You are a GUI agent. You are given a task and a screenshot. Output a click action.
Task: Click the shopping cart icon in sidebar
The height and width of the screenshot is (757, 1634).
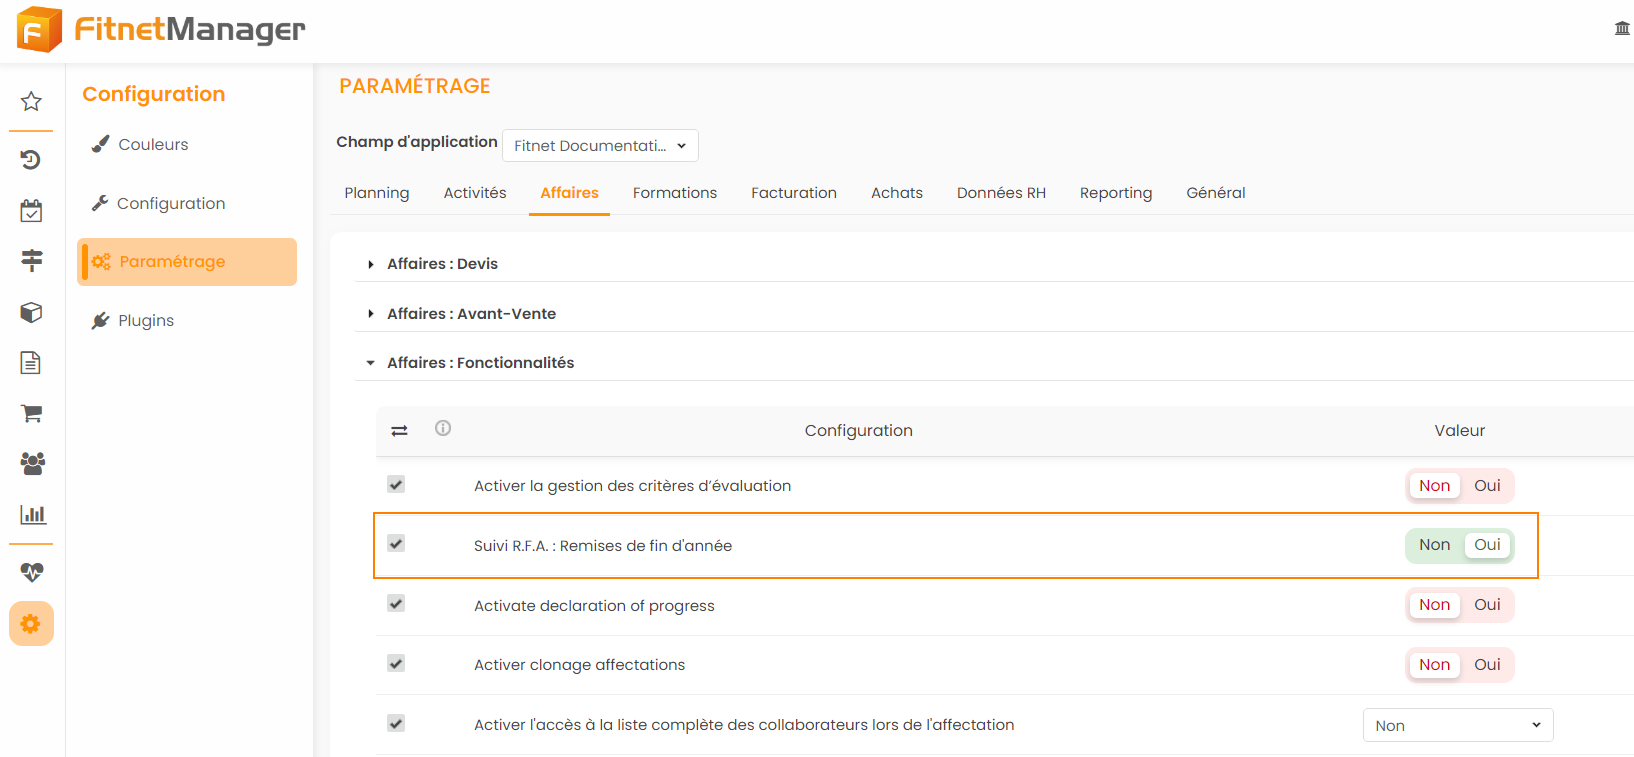click(x=31, y=413)
